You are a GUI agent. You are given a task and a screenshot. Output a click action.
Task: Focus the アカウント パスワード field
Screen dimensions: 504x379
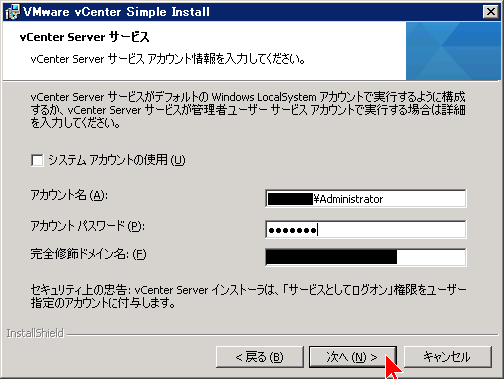pos(366,229)
